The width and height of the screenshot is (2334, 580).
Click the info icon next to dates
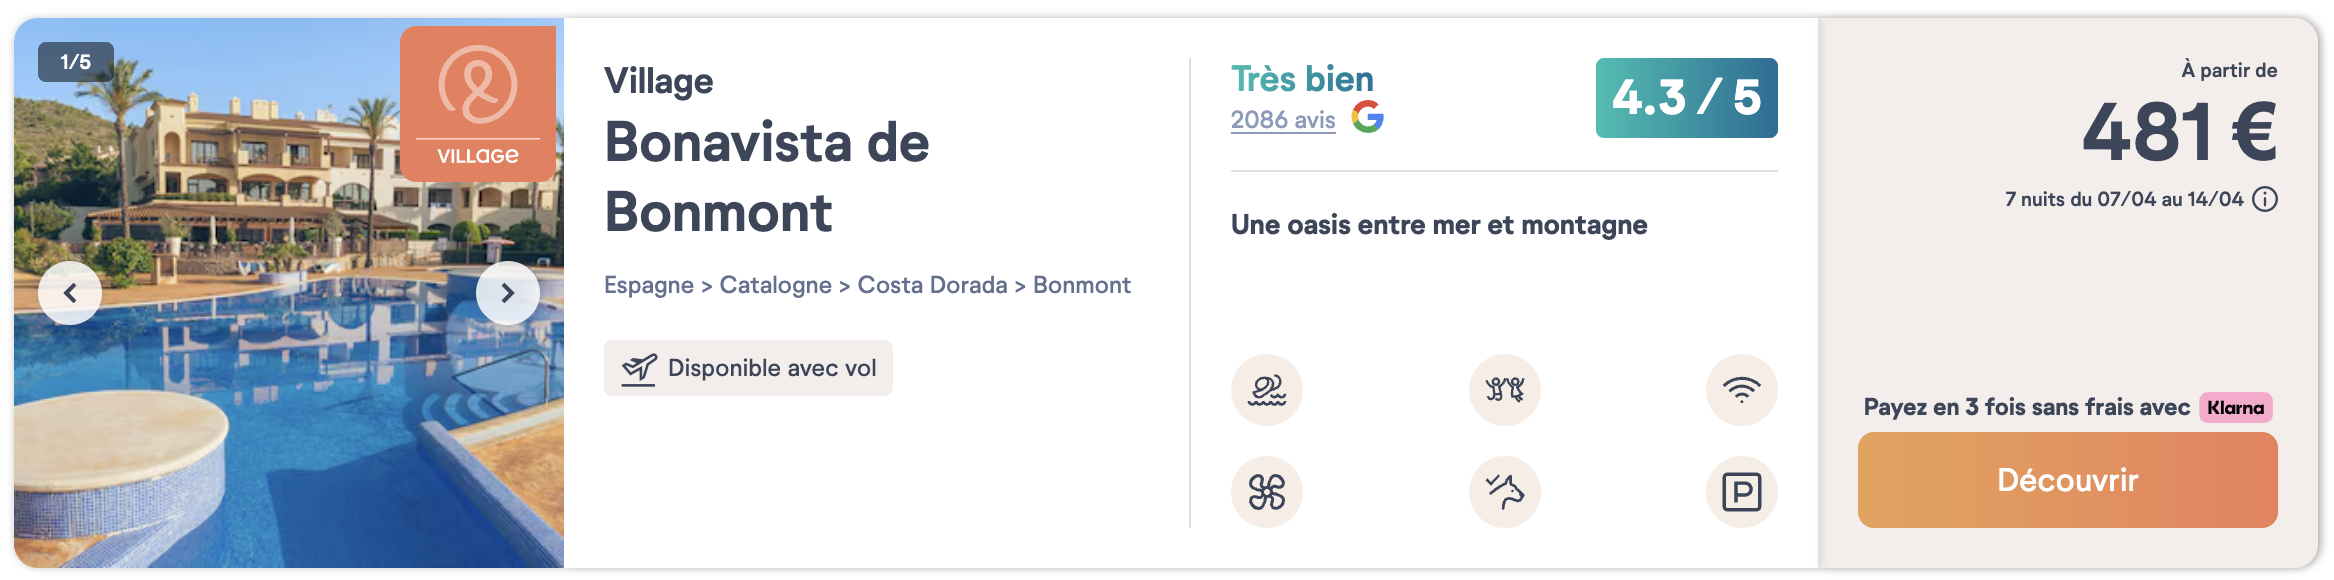point(2265,199)
